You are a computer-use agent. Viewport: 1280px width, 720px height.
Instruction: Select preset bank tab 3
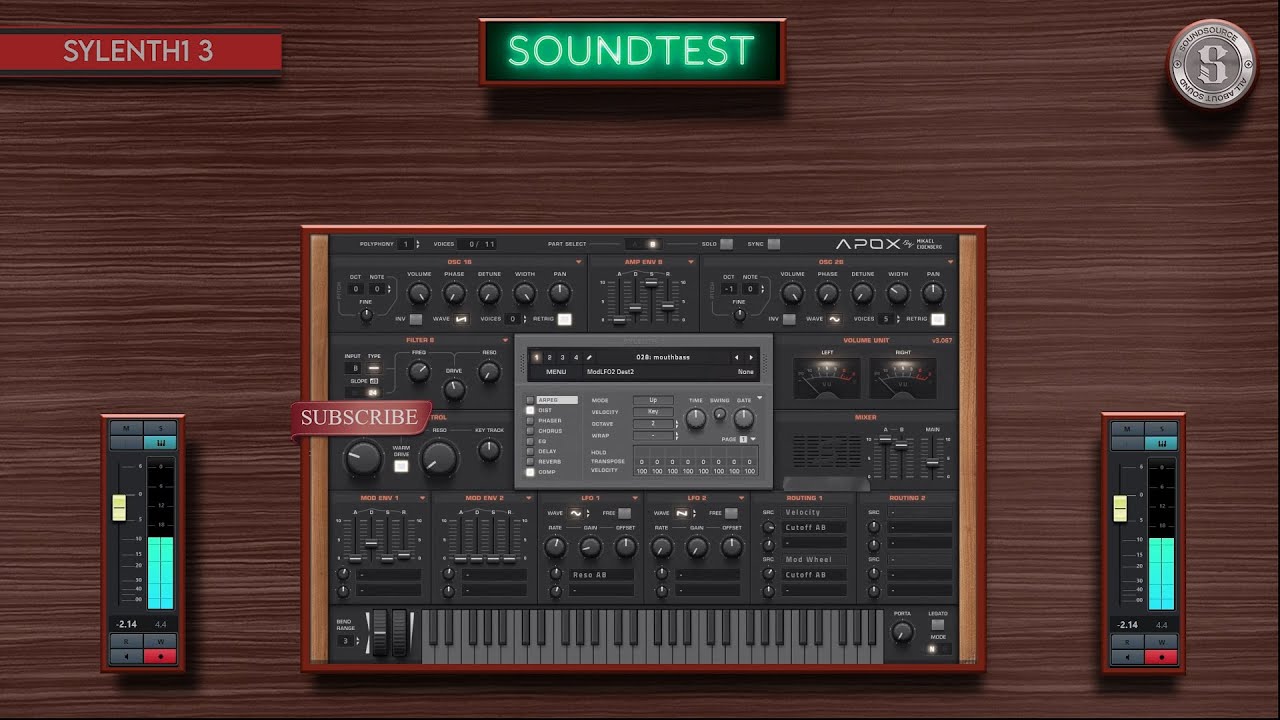pos(562,357)
